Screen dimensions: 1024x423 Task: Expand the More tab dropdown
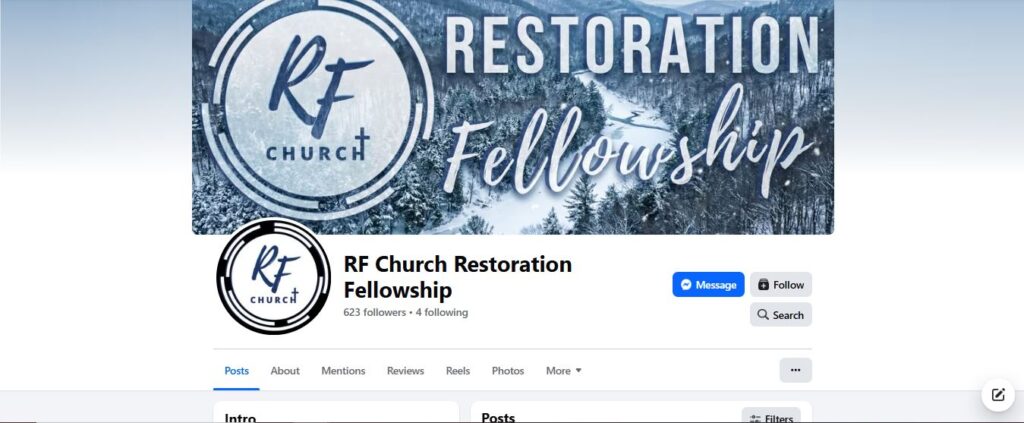(x=564, y=371)
